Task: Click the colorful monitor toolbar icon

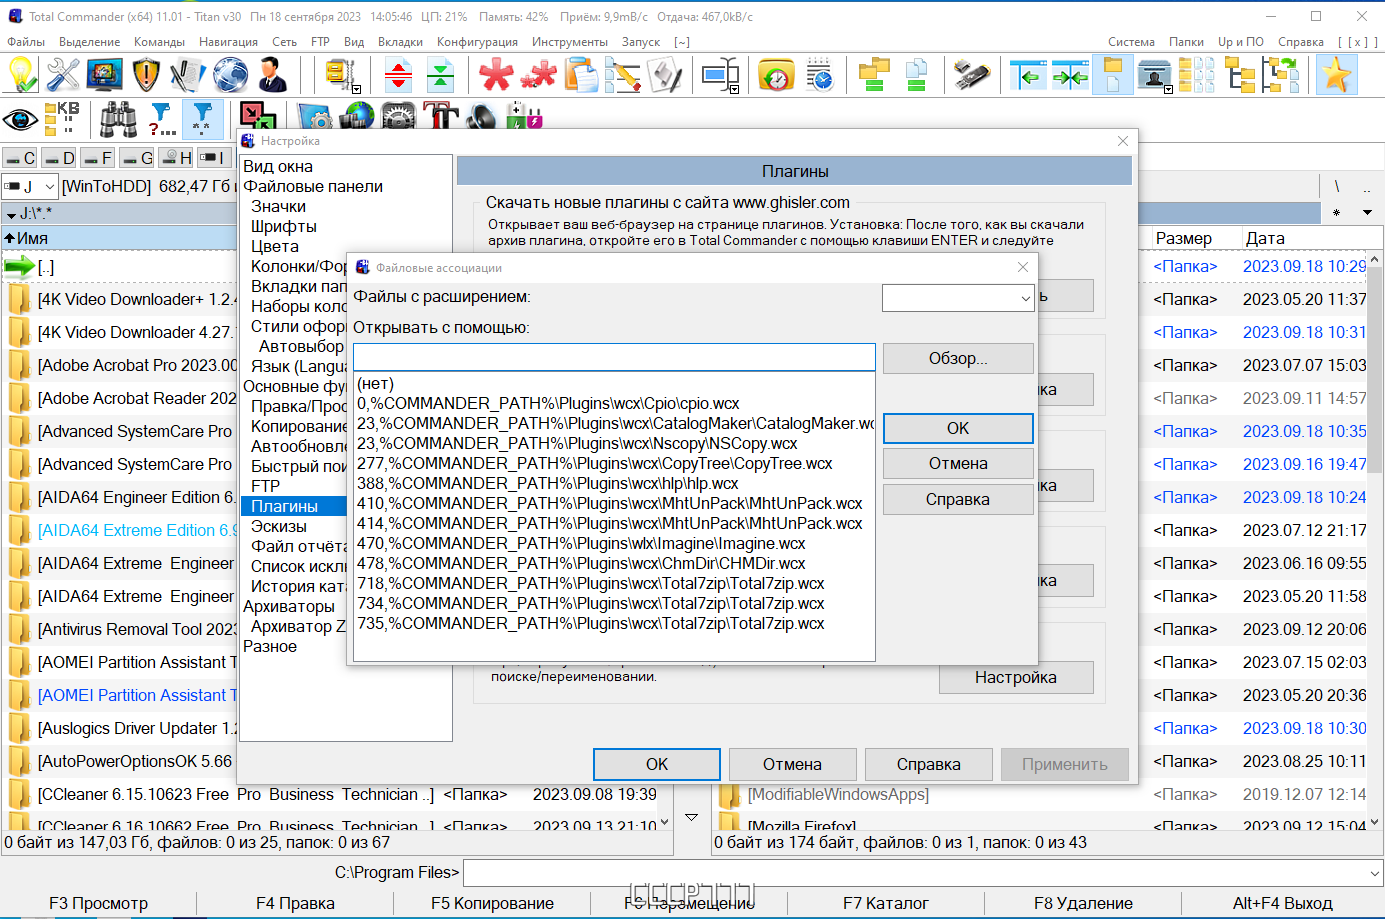Action: [104, 75]
